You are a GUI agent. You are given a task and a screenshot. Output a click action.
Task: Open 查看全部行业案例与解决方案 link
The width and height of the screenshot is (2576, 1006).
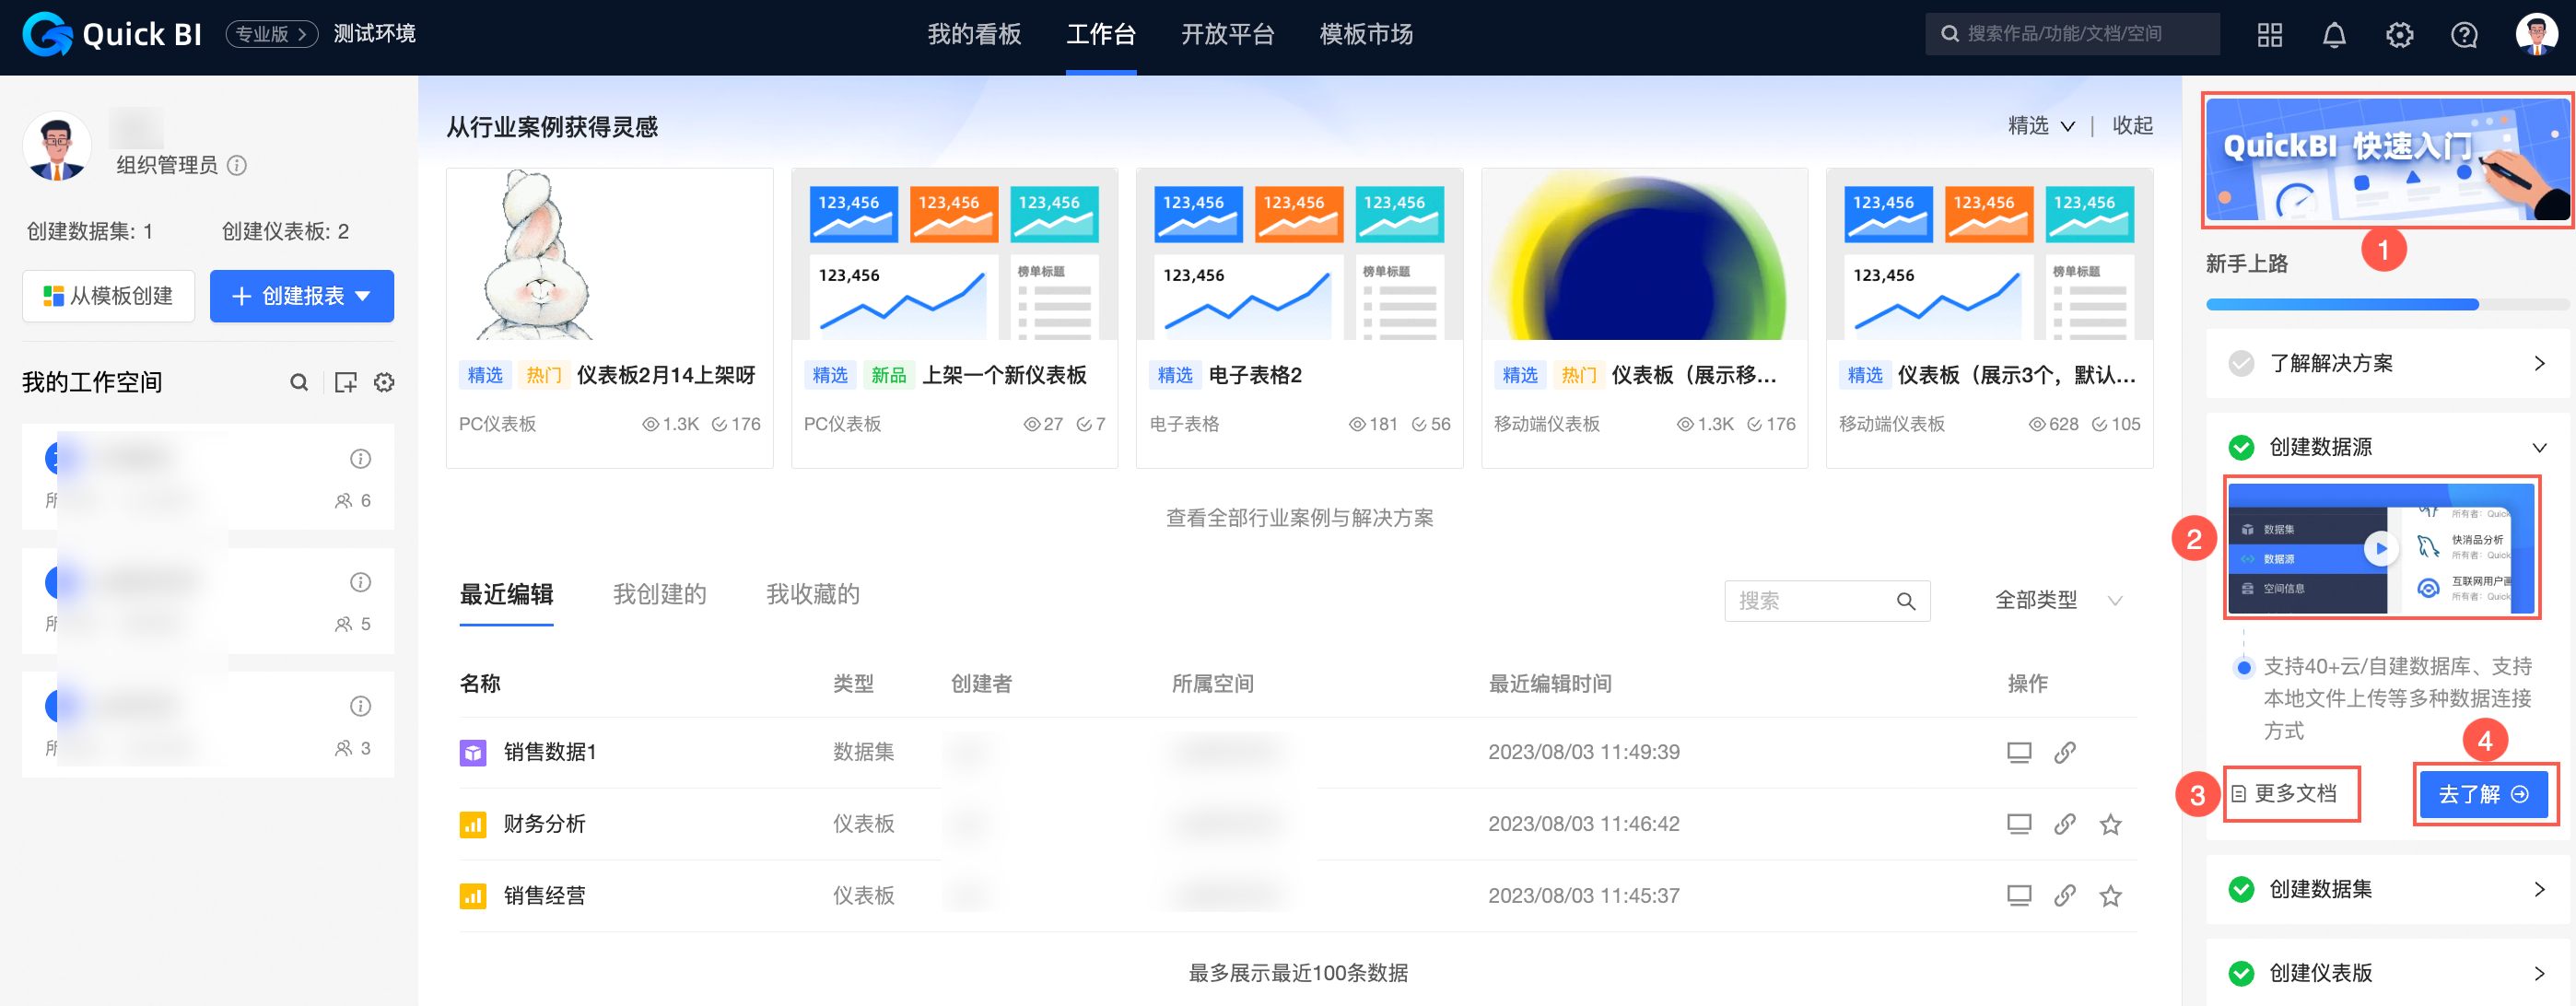(x=1299, y=518)
